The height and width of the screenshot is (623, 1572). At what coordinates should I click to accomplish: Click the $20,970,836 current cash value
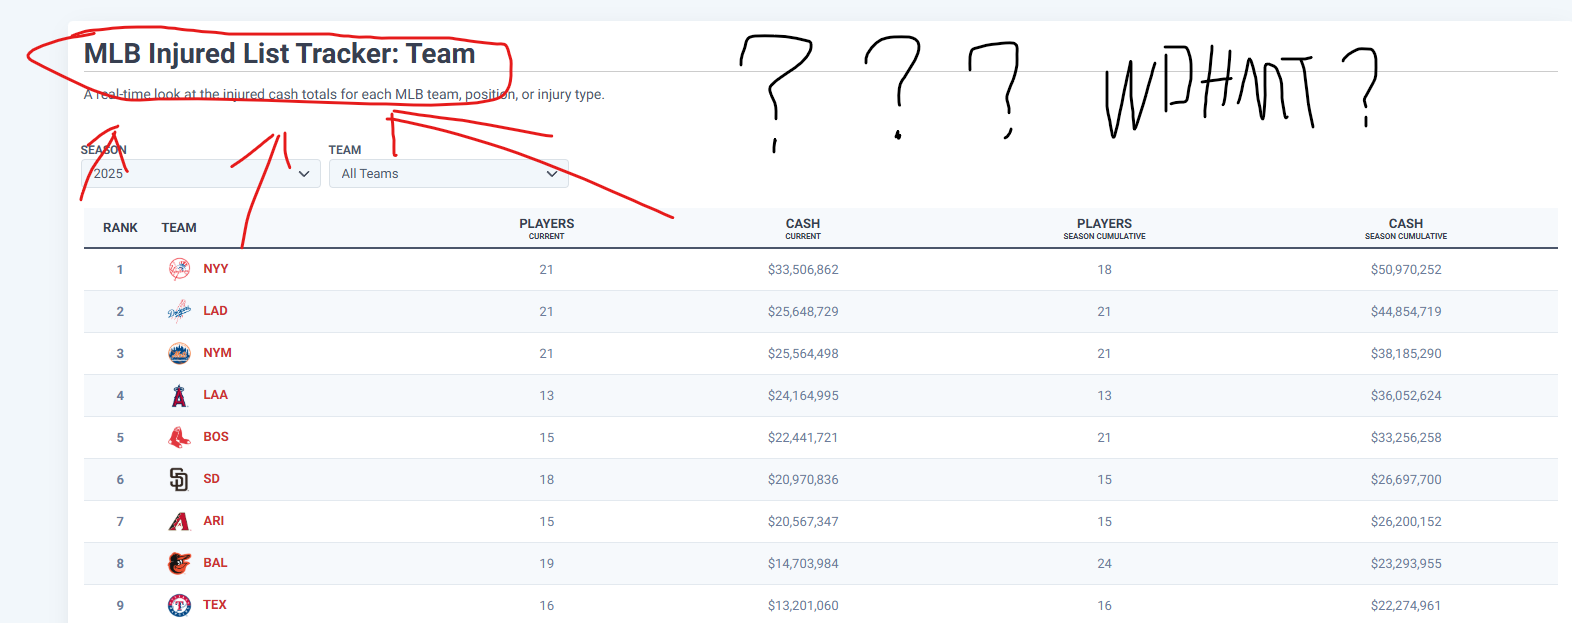point(803,480)
